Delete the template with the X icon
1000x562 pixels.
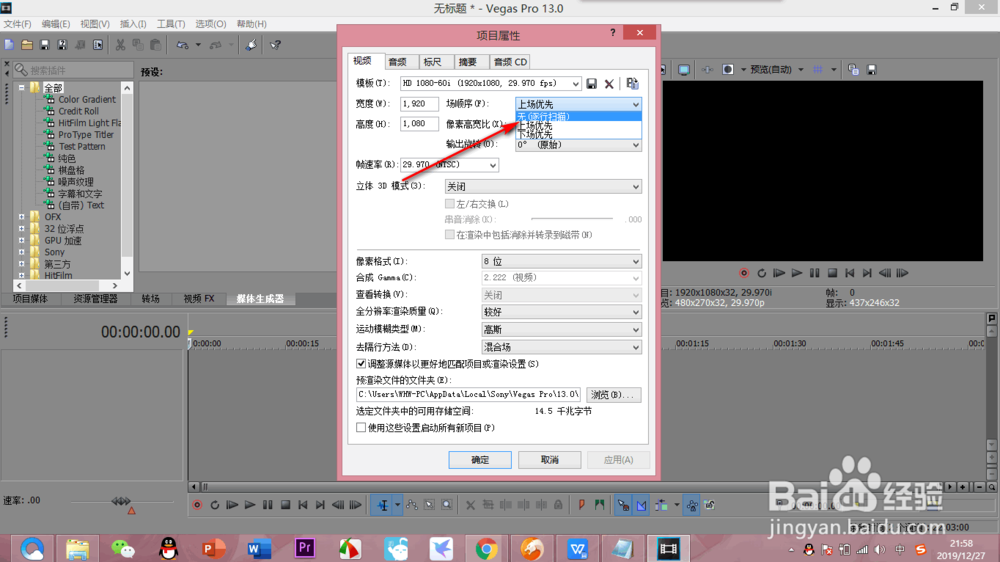point(609,84)
